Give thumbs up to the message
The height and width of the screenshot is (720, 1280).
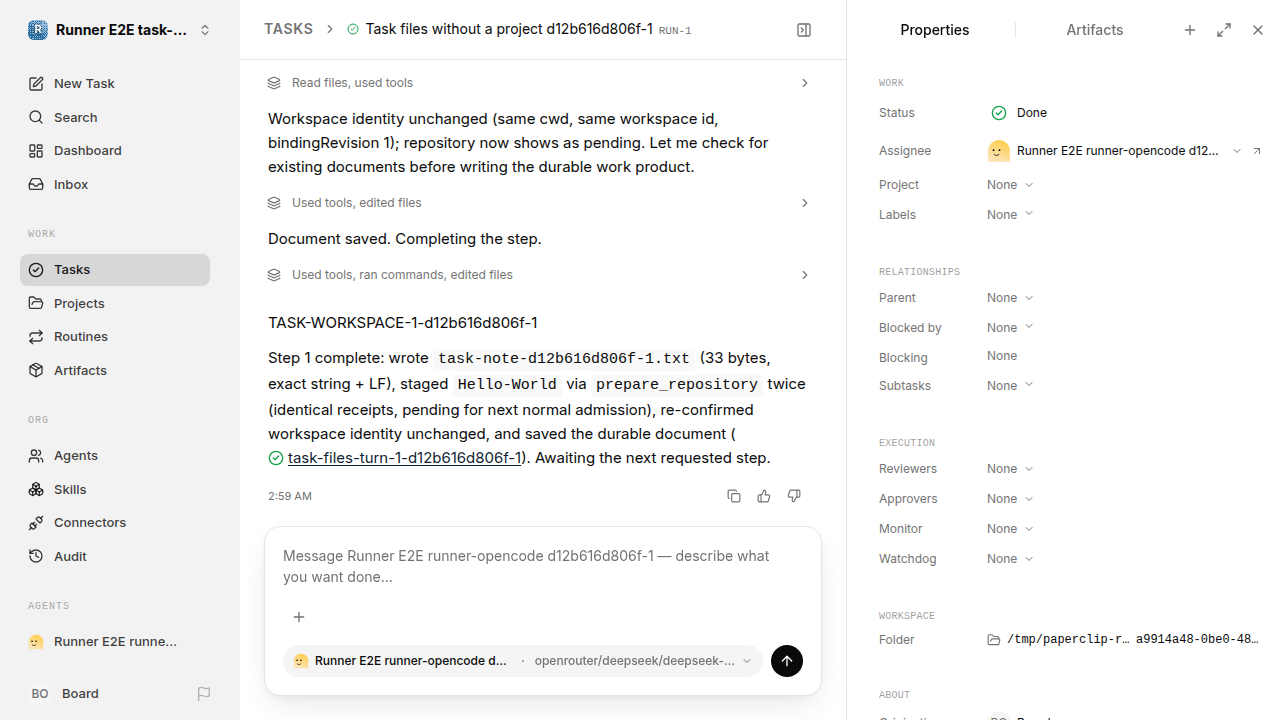tap(764, 496)
